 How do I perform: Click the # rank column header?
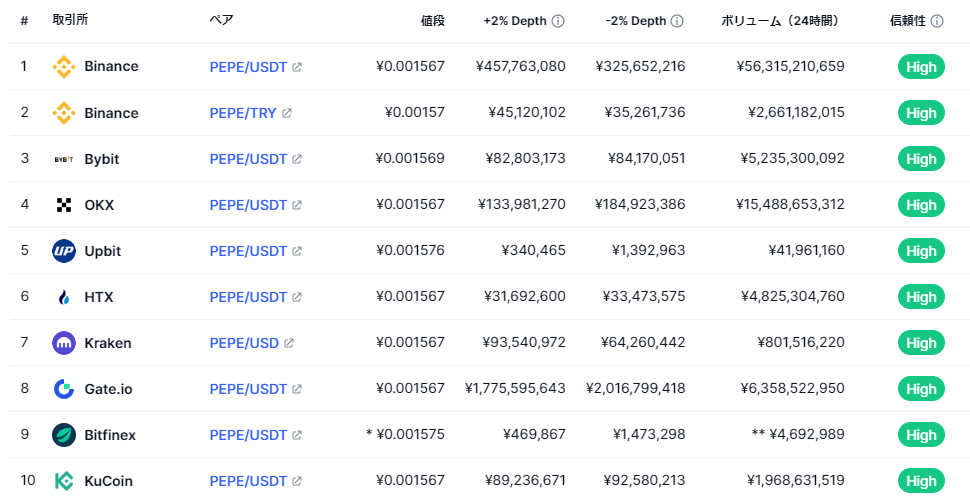pos(24,21)
